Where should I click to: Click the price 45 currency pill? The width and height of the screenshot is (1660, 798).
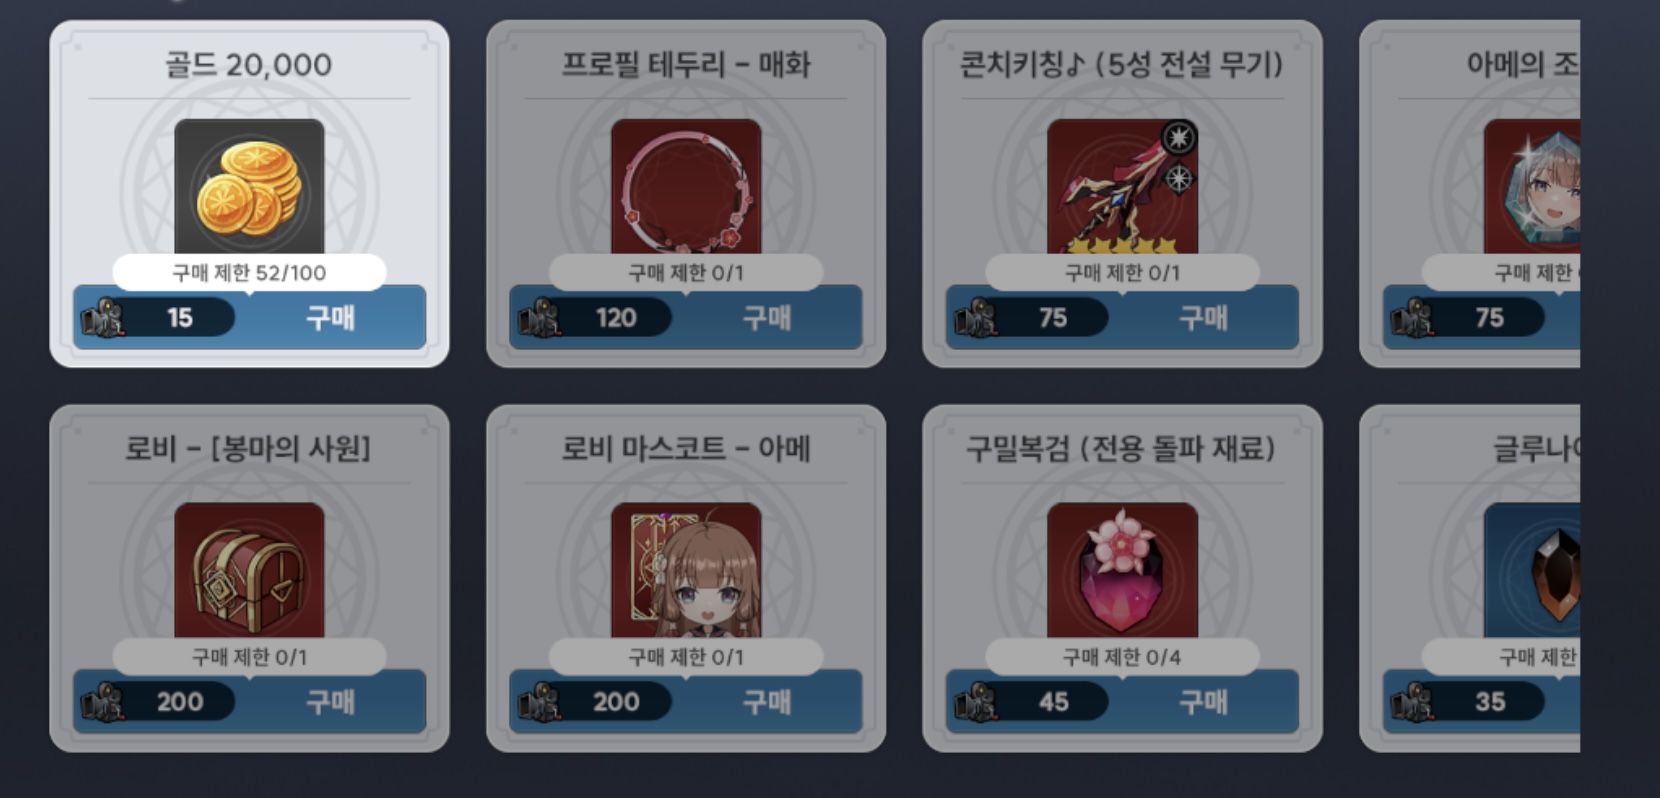coord(1030,702)
